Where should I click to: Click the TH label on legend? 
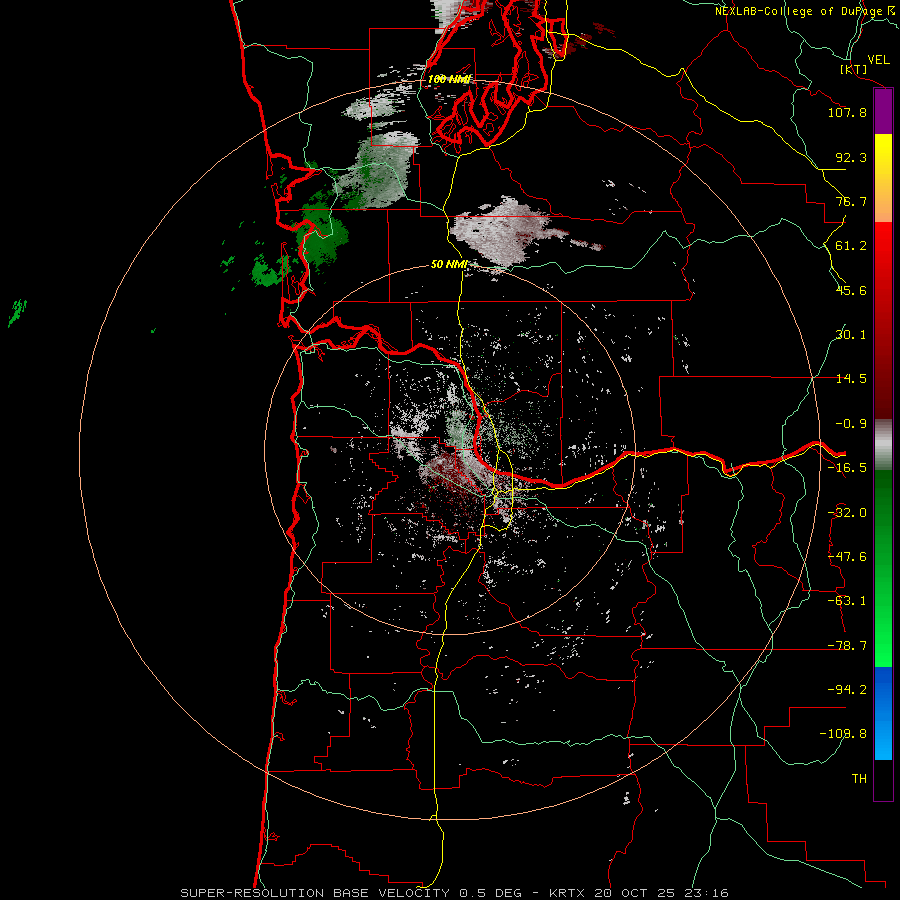tap(859, 779)
